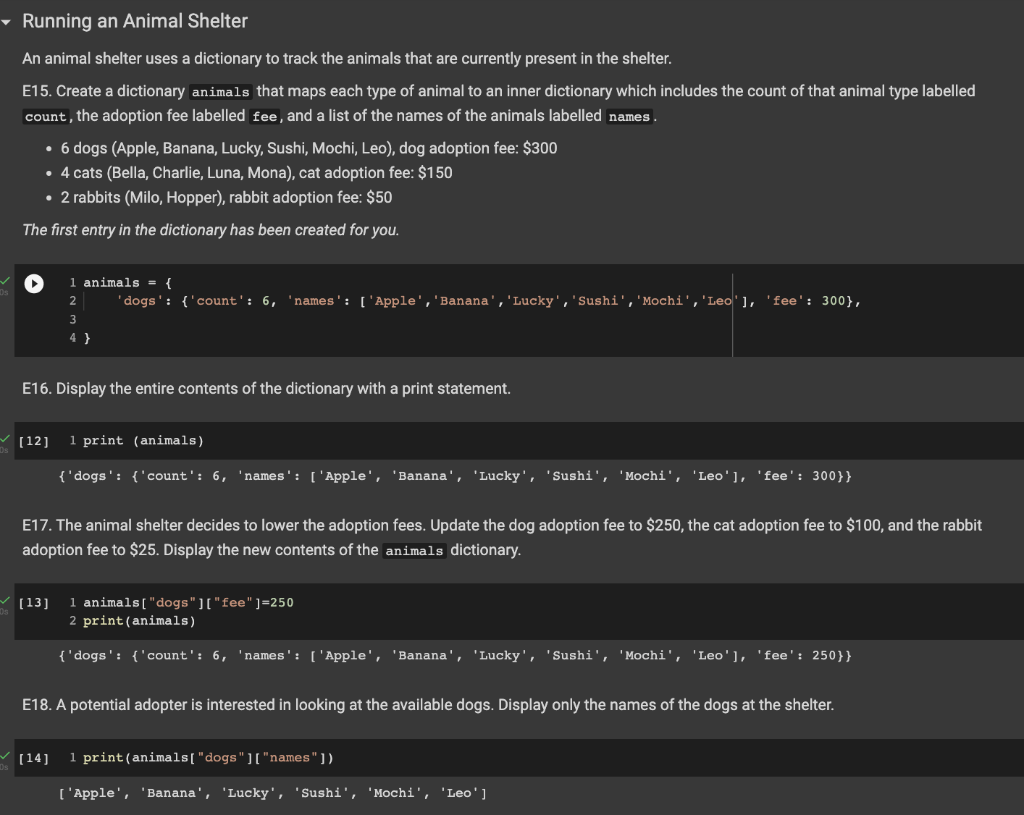Screen dimensions: 1024x815
Task: Click print(animals) on line 2 of cell 13
Action: [139, 621]
